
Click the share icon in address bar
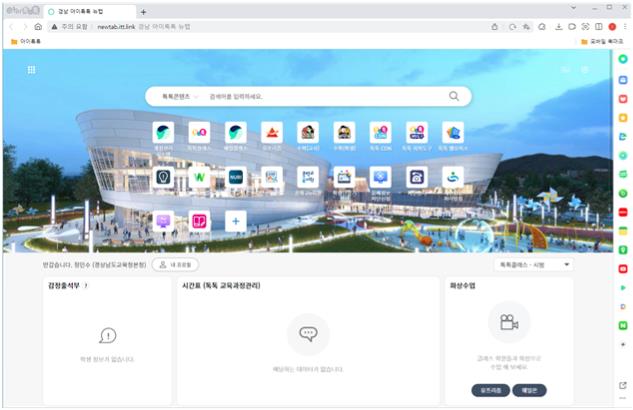(x=495, y=27)
